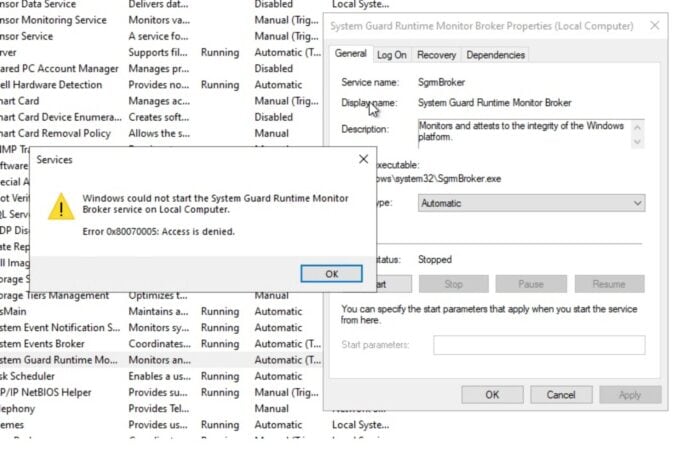Click Local Syste... log on value in Themes row
Image resolution: width=700 pixels, height=467 pixels.
coord(360,425)
